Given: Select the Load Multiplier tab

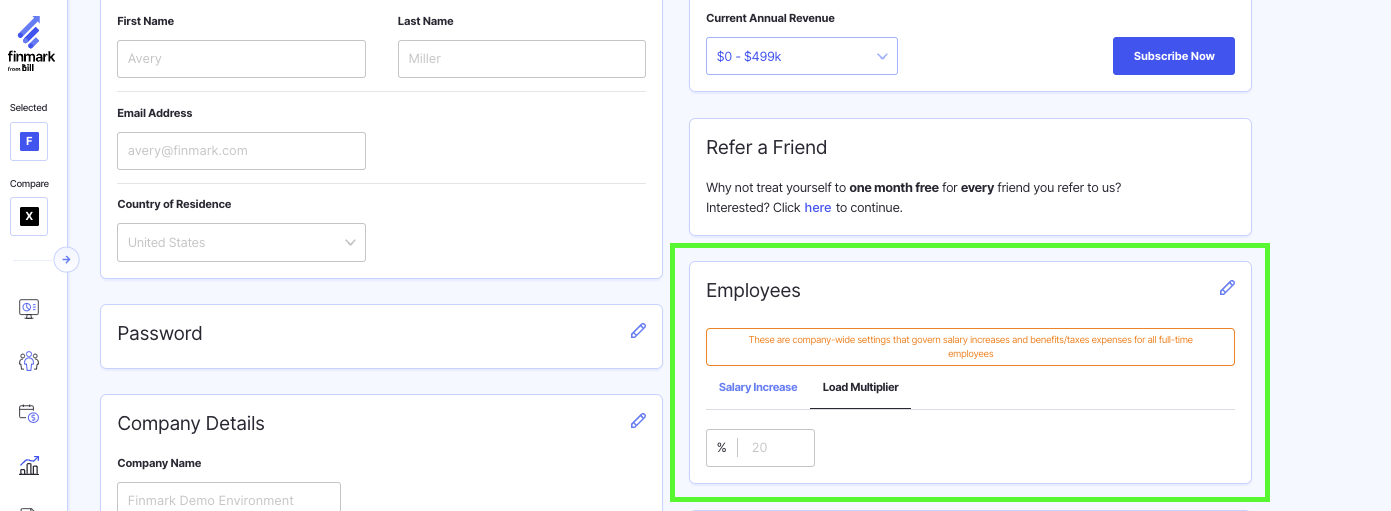Looking at the screenshot, I should point(860,387).
